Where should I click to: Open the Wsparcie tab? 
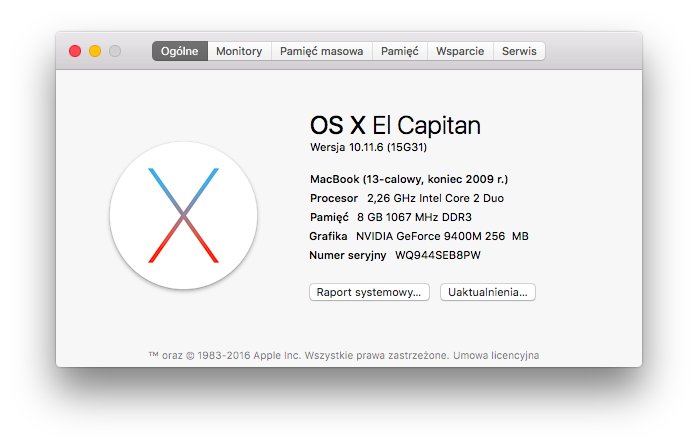coord(460,51)
